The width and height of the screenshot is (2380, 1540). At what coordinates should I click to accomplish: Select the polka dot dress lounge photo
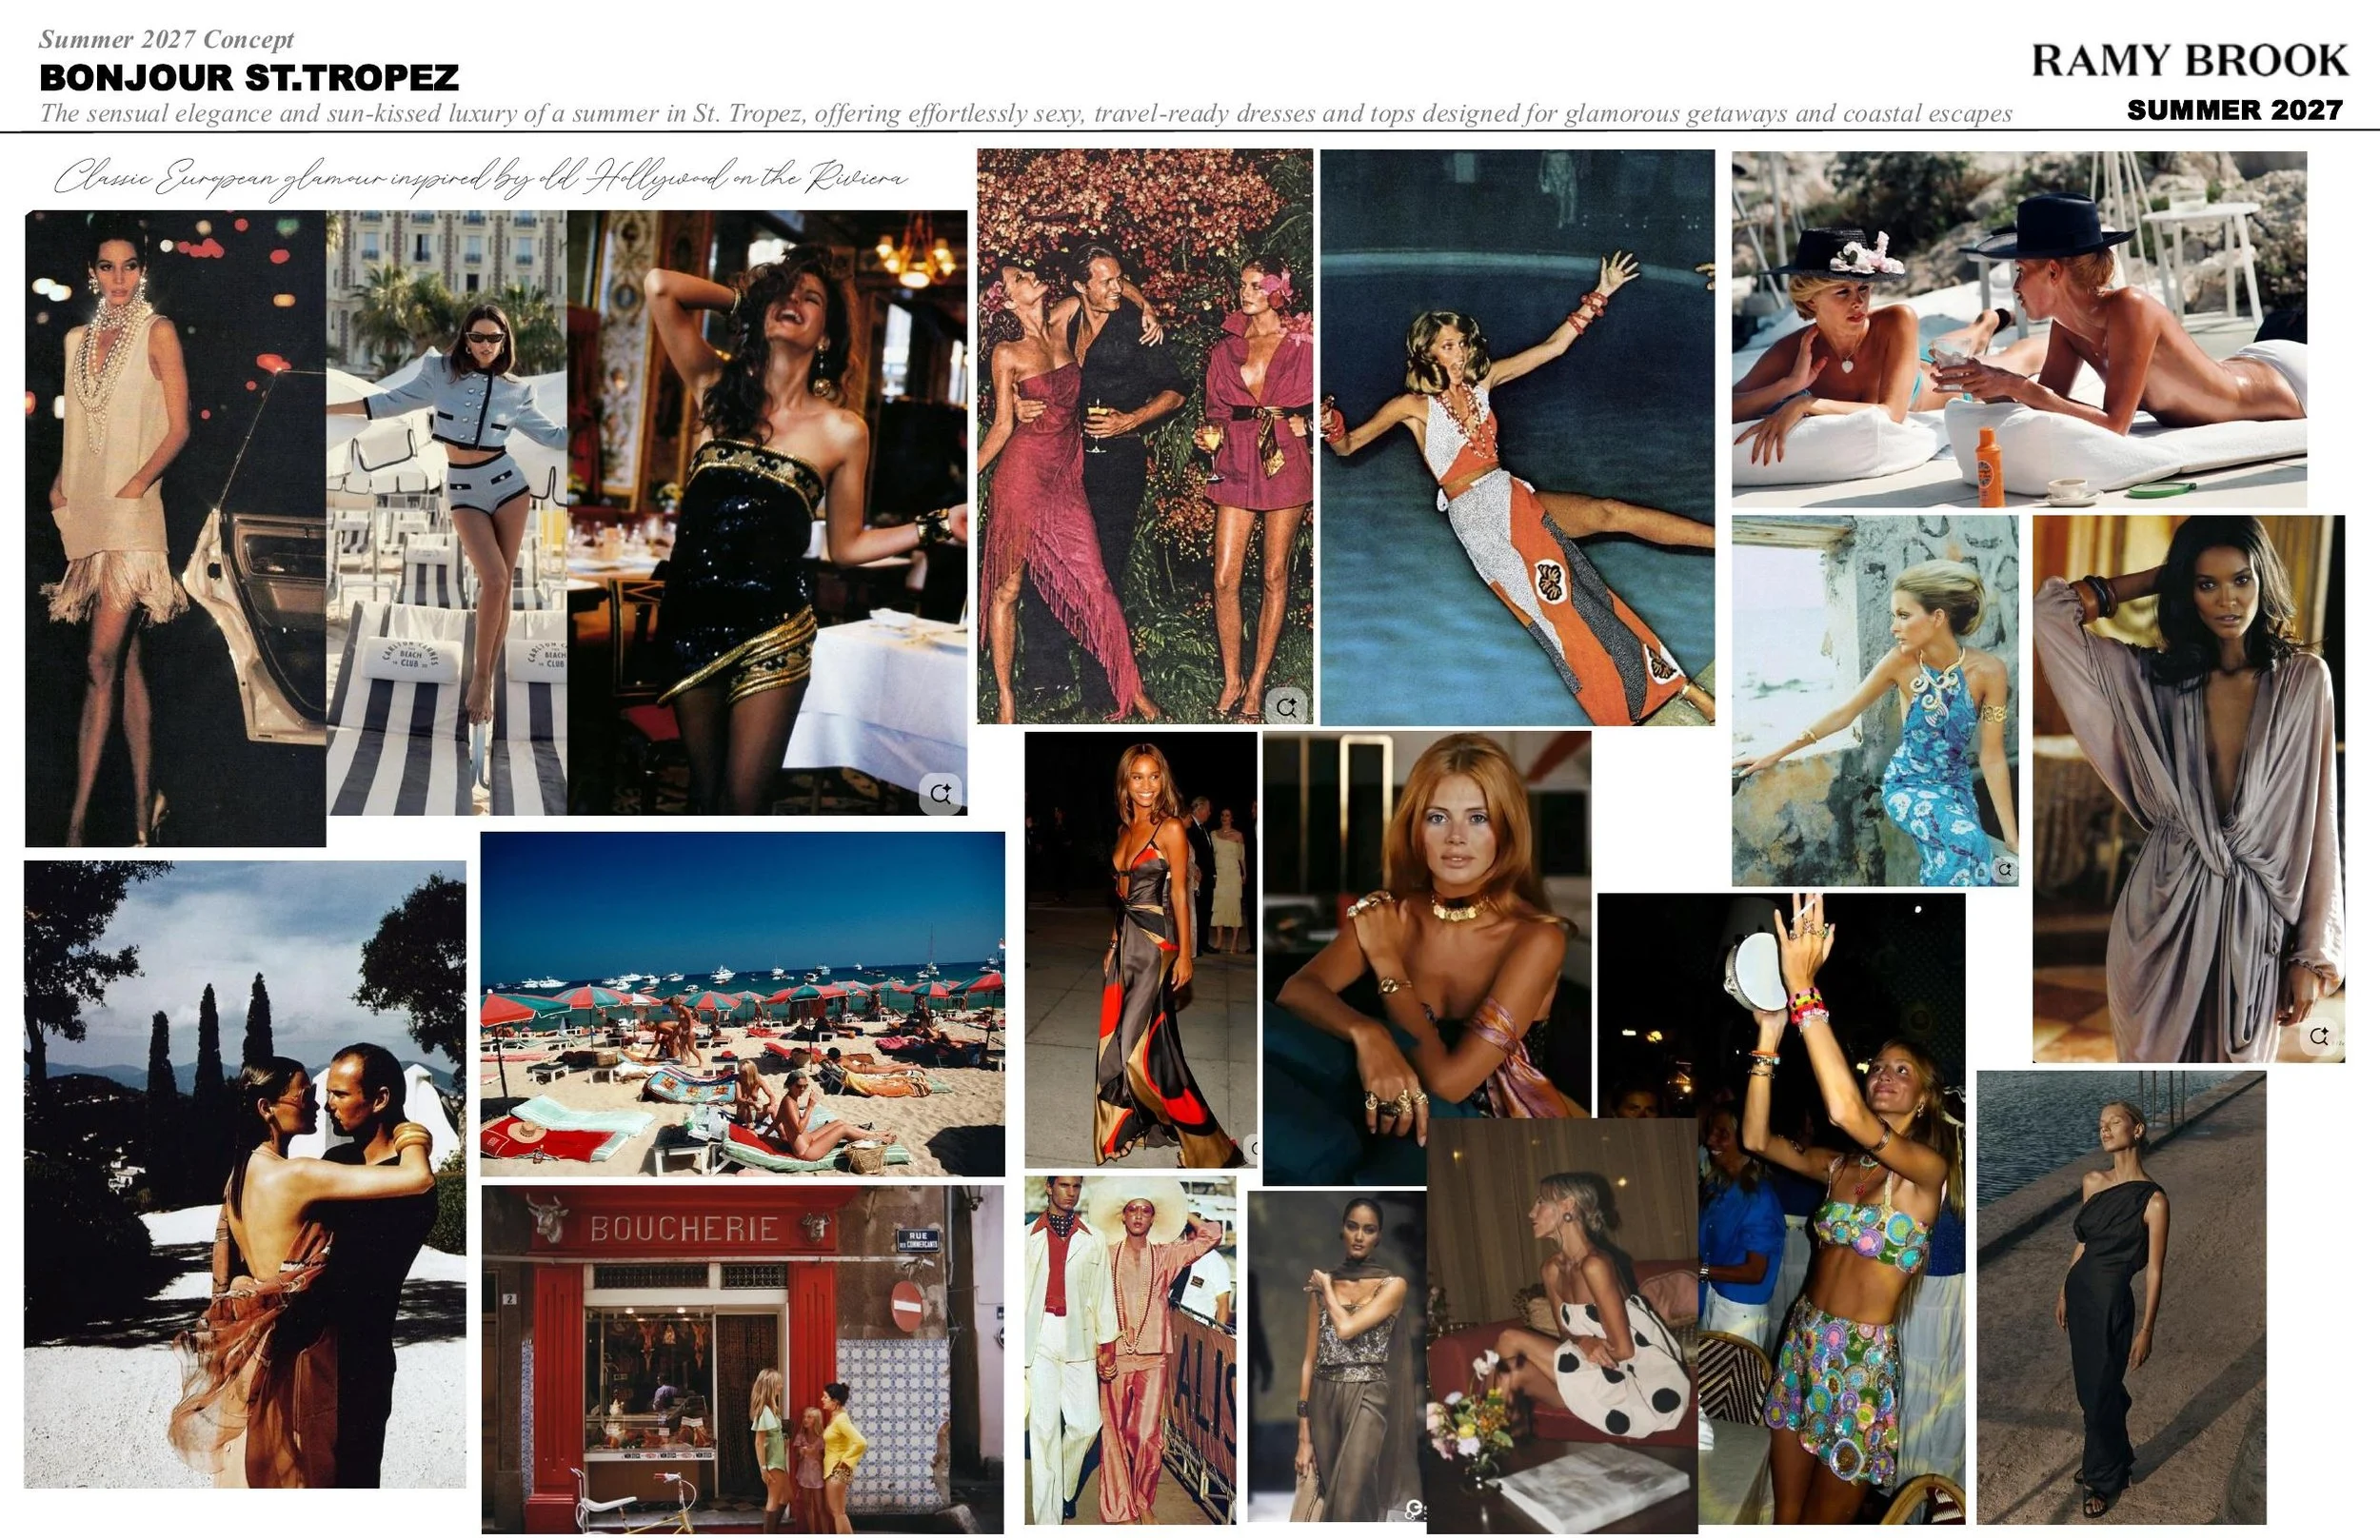point(1562,1325)
